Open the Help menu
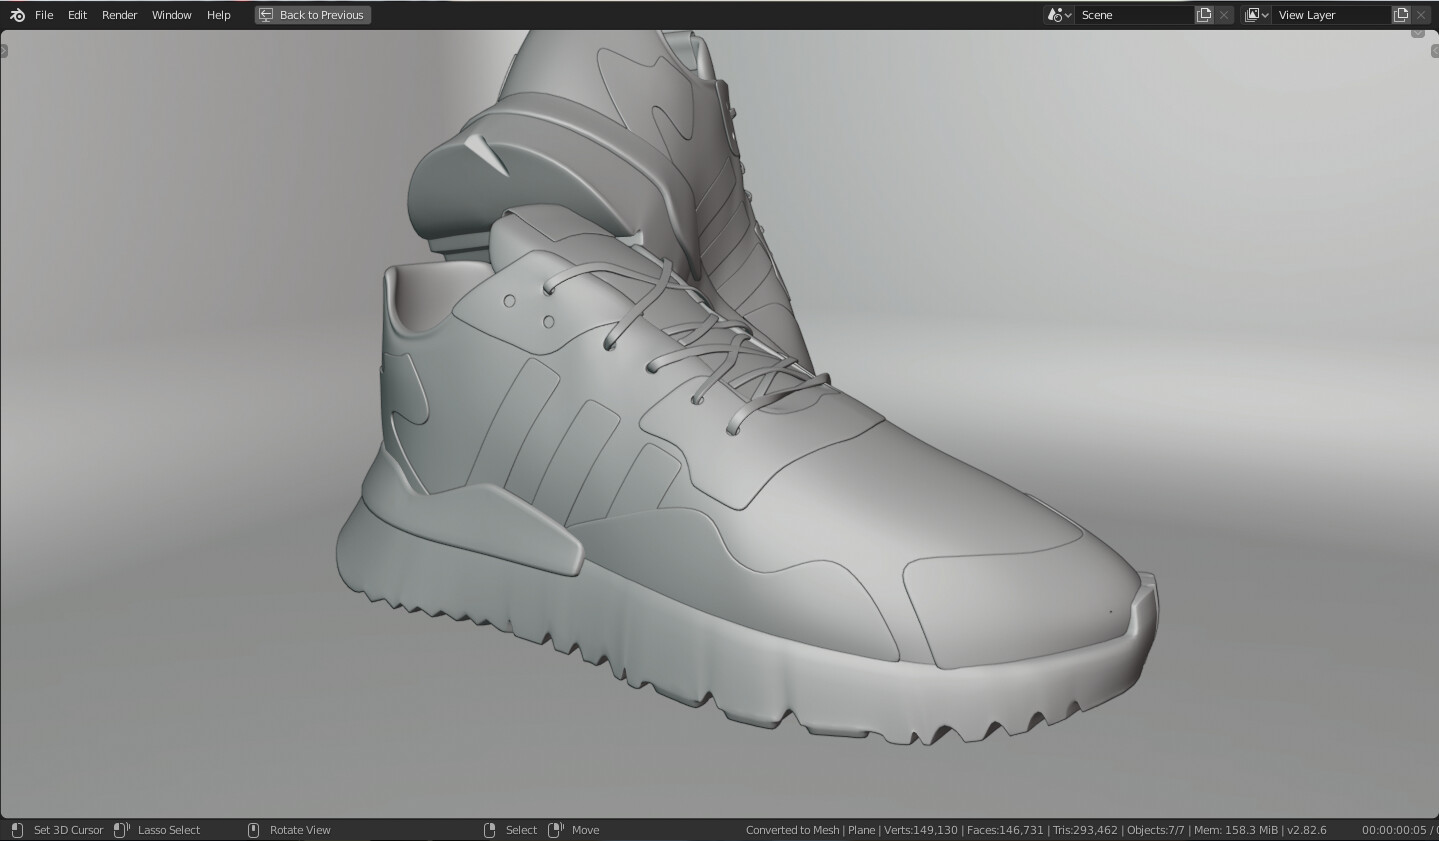Viewport: 1439px width, 841px height. 218,15
